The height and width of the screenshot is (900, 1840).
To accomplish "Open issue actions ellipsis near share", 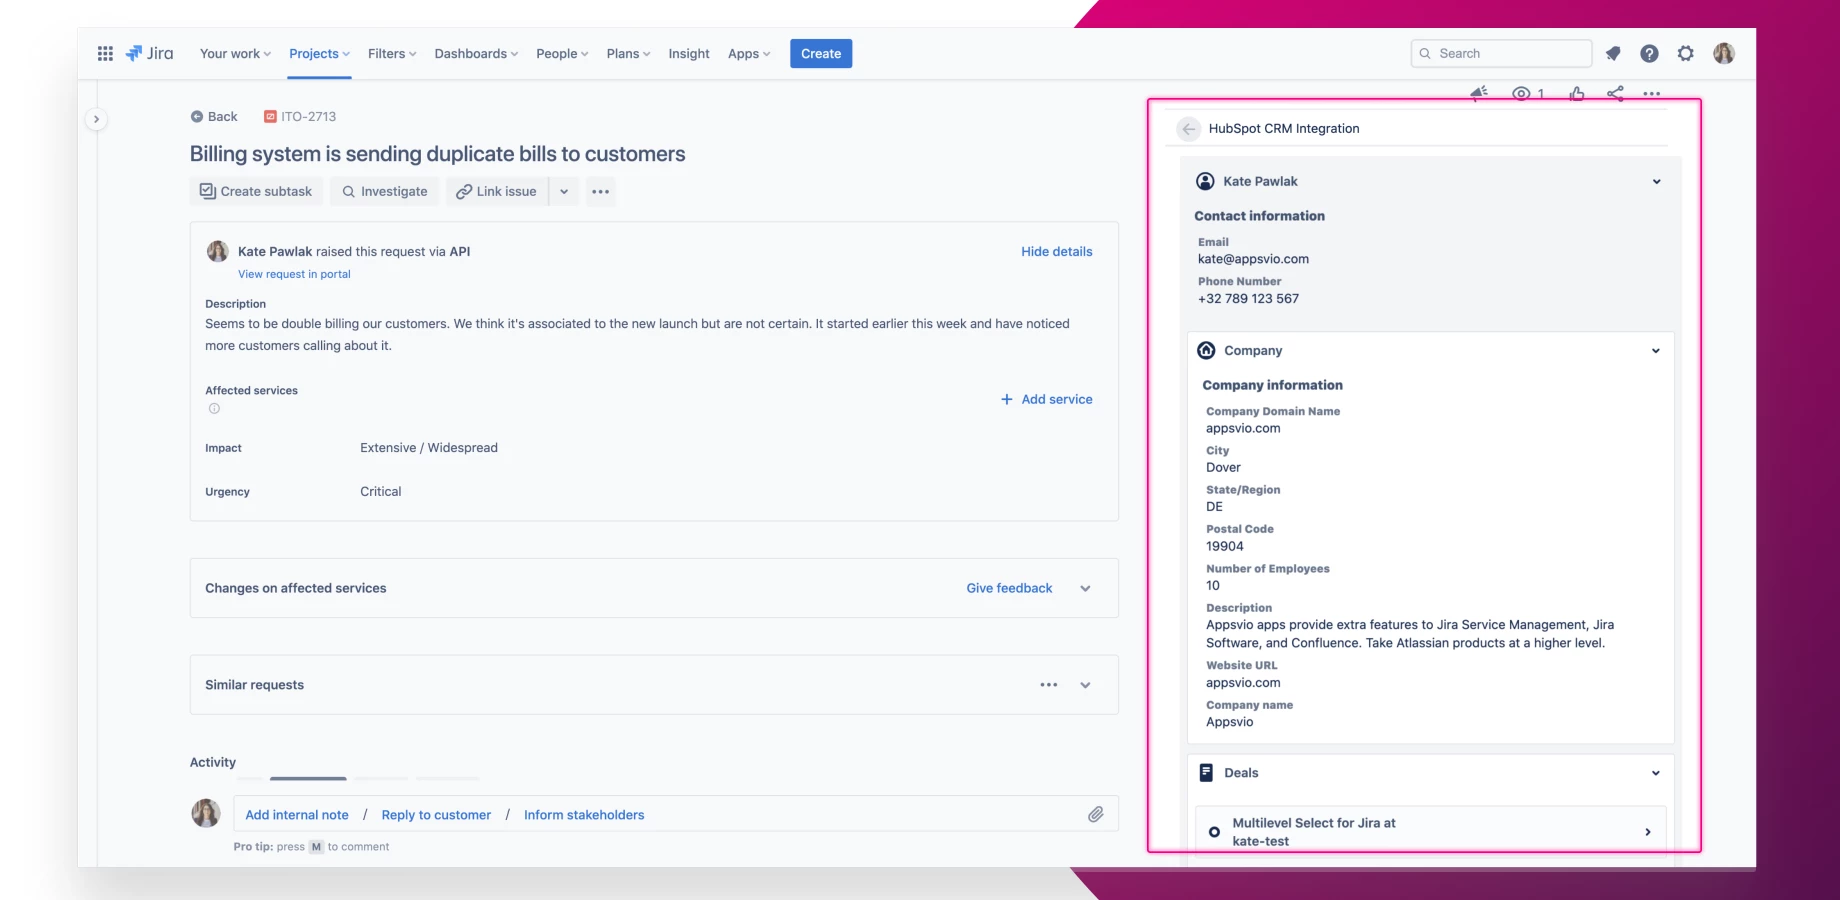I will [x=1652, y=94].
